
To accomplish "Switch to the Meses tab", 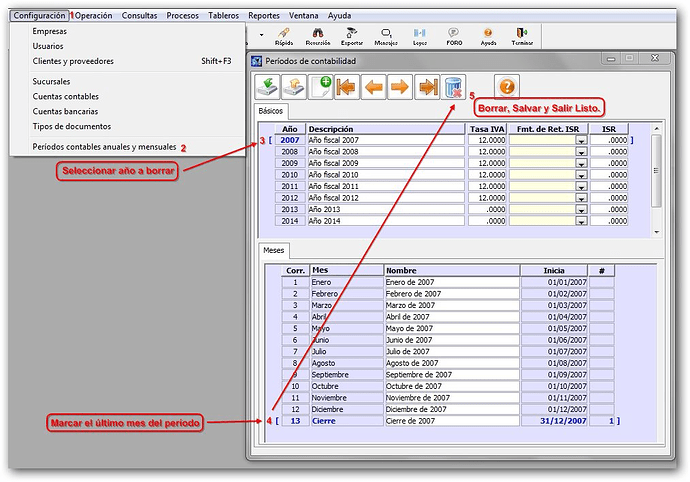I will coord(273,250).
